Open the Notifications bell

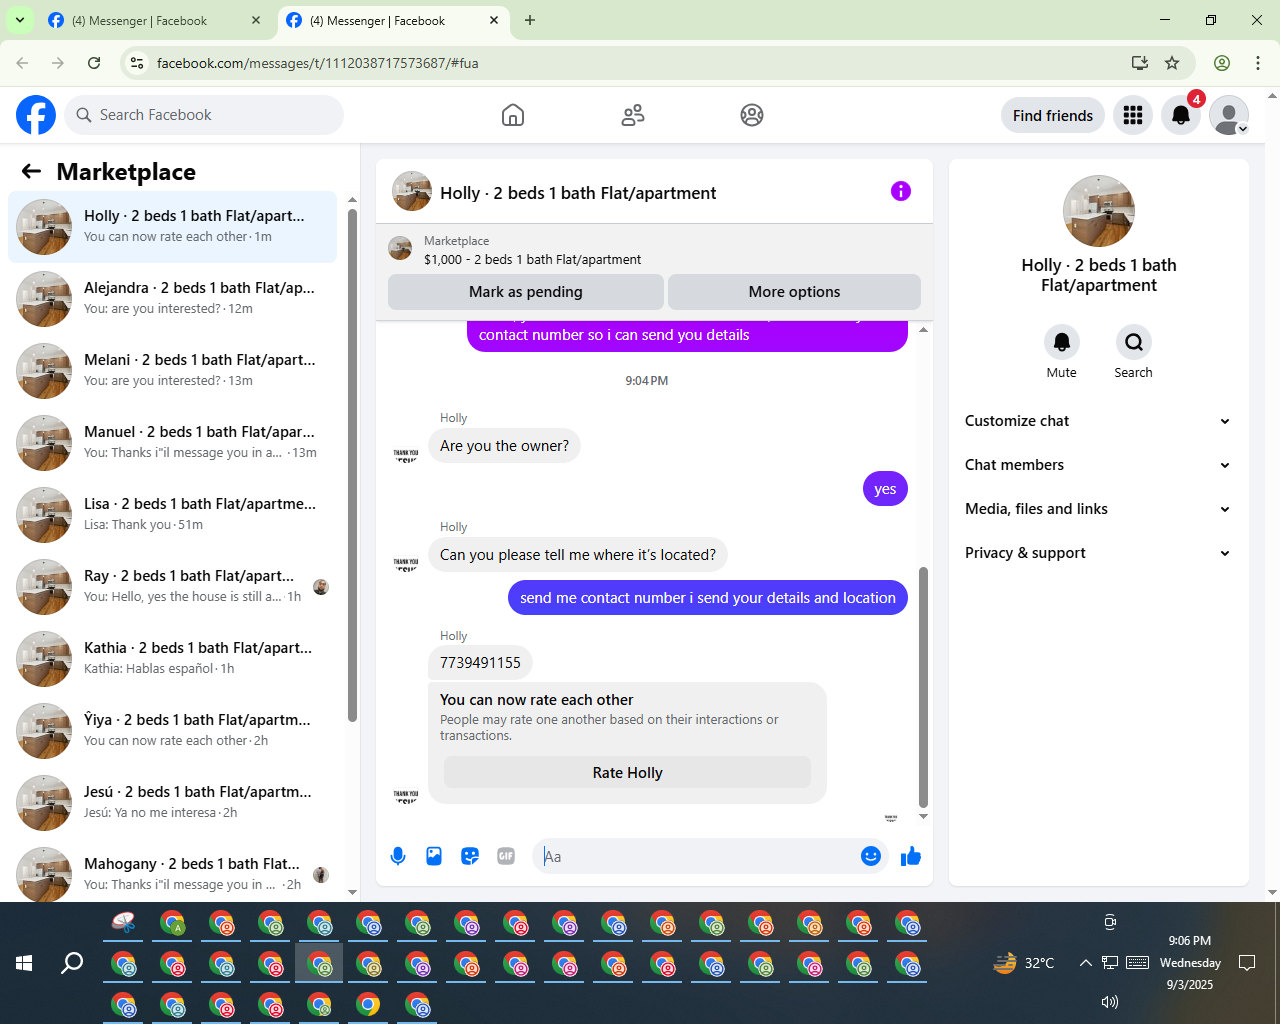[x=1181, y=115]
